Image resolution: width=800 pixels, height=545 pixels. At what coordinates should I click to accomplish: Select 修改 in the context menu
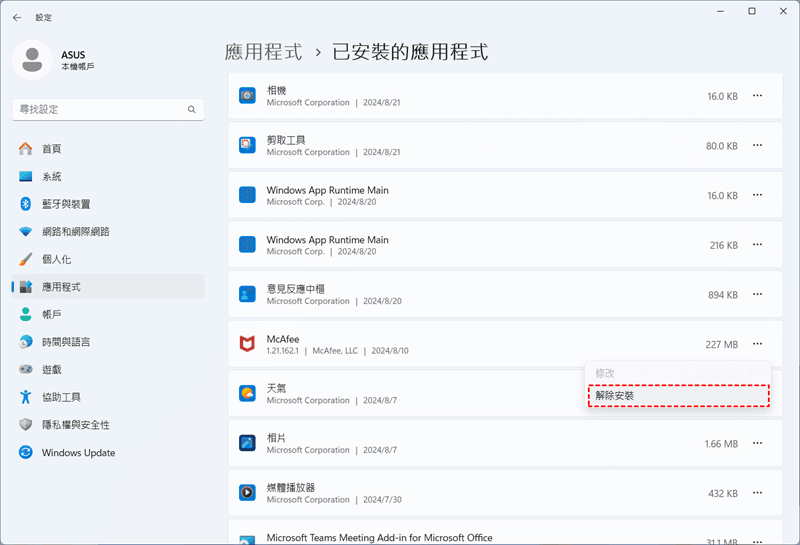point(606,373)
